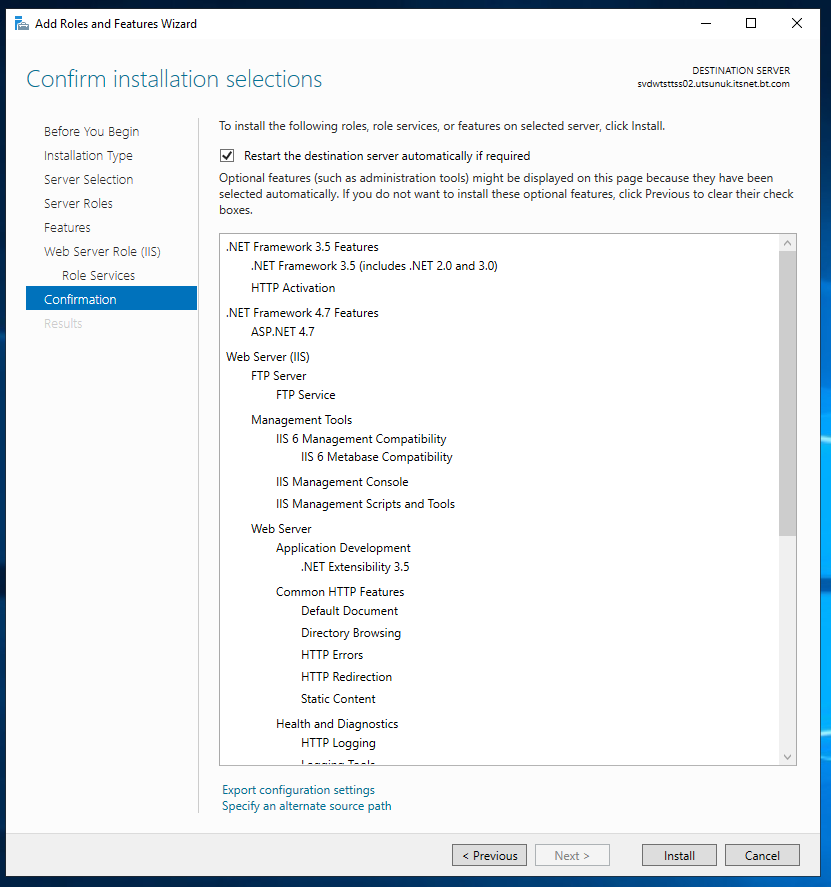This screenshot has width=831, height=887.
Task: Select the HTTP Logging entry
Action: (338, 743)
